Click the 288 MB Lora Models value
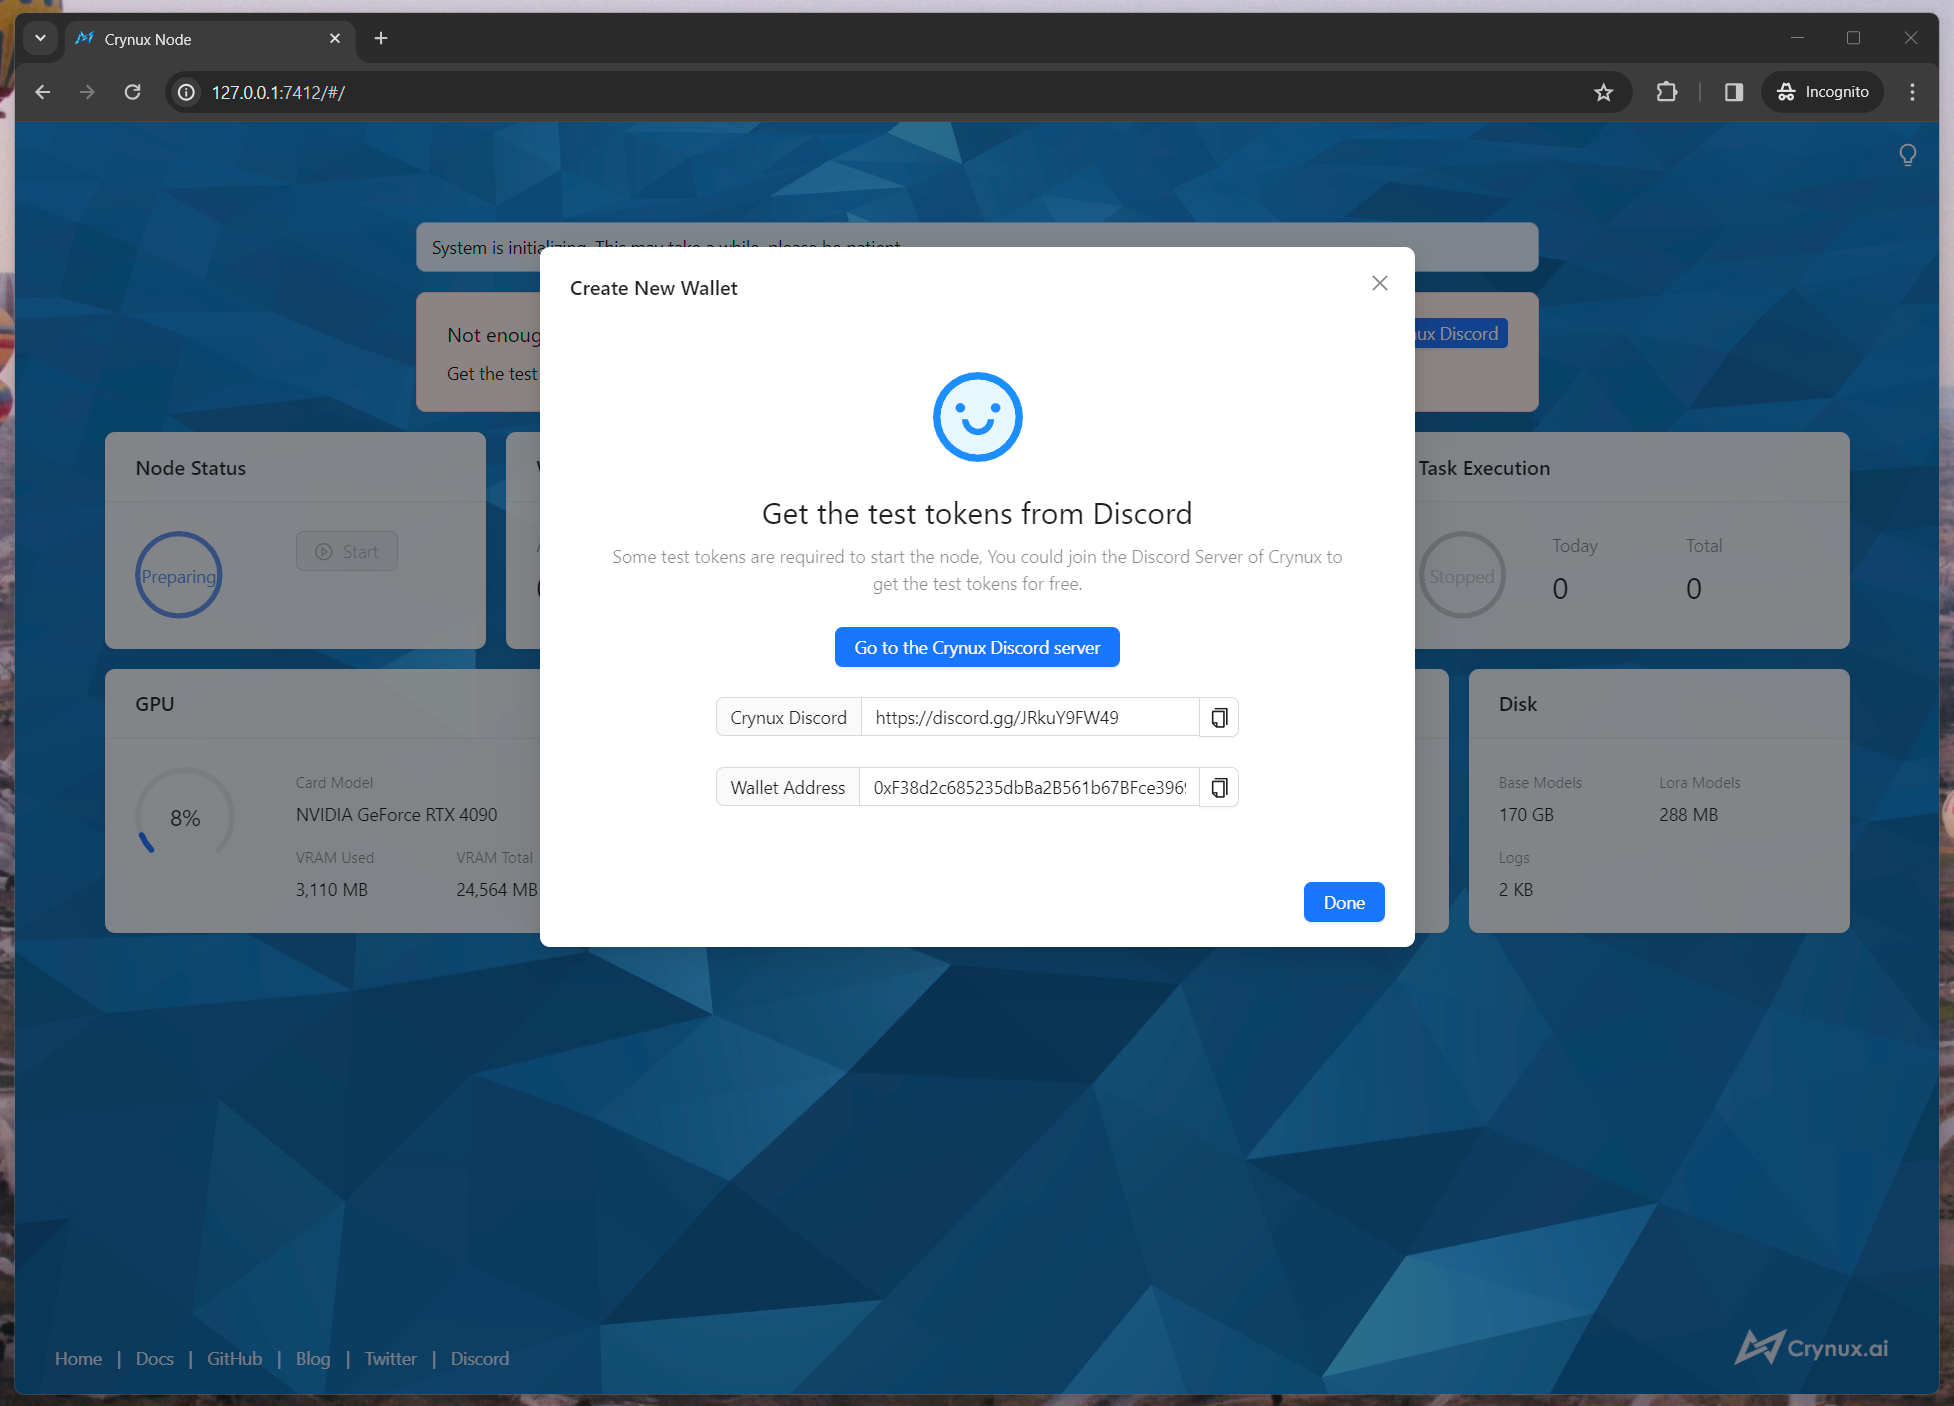This screenshot has width=1954, height=1406. tap(1688, 814)
